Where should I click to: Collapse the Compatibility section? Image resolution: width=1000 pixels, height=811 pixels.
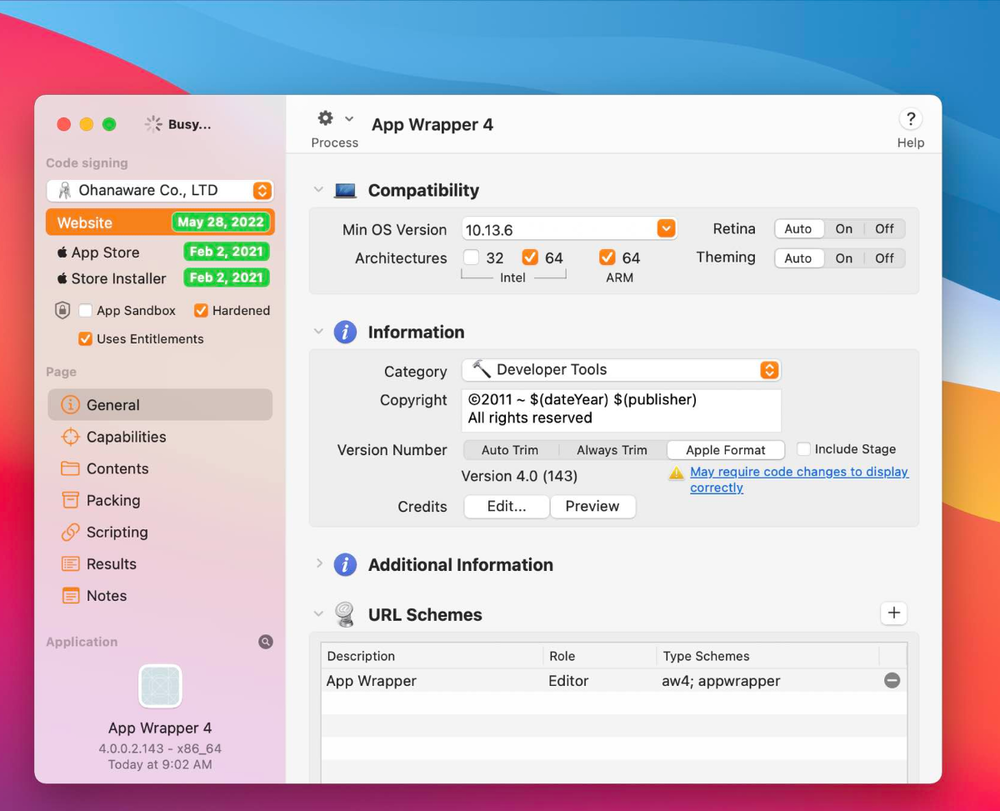[x=318, y=190]
